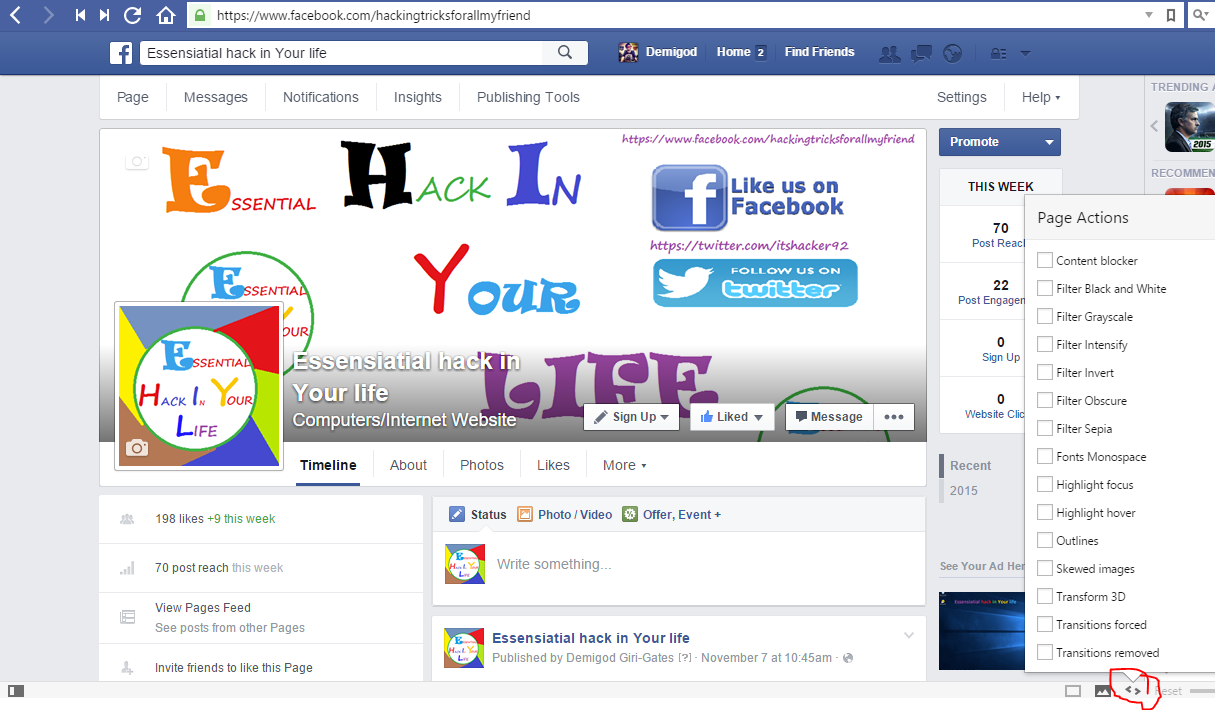Screen dimensions: 1215x710
Task: Open Facebook messages chat-bubble icon
Action: tap(922, 53)
